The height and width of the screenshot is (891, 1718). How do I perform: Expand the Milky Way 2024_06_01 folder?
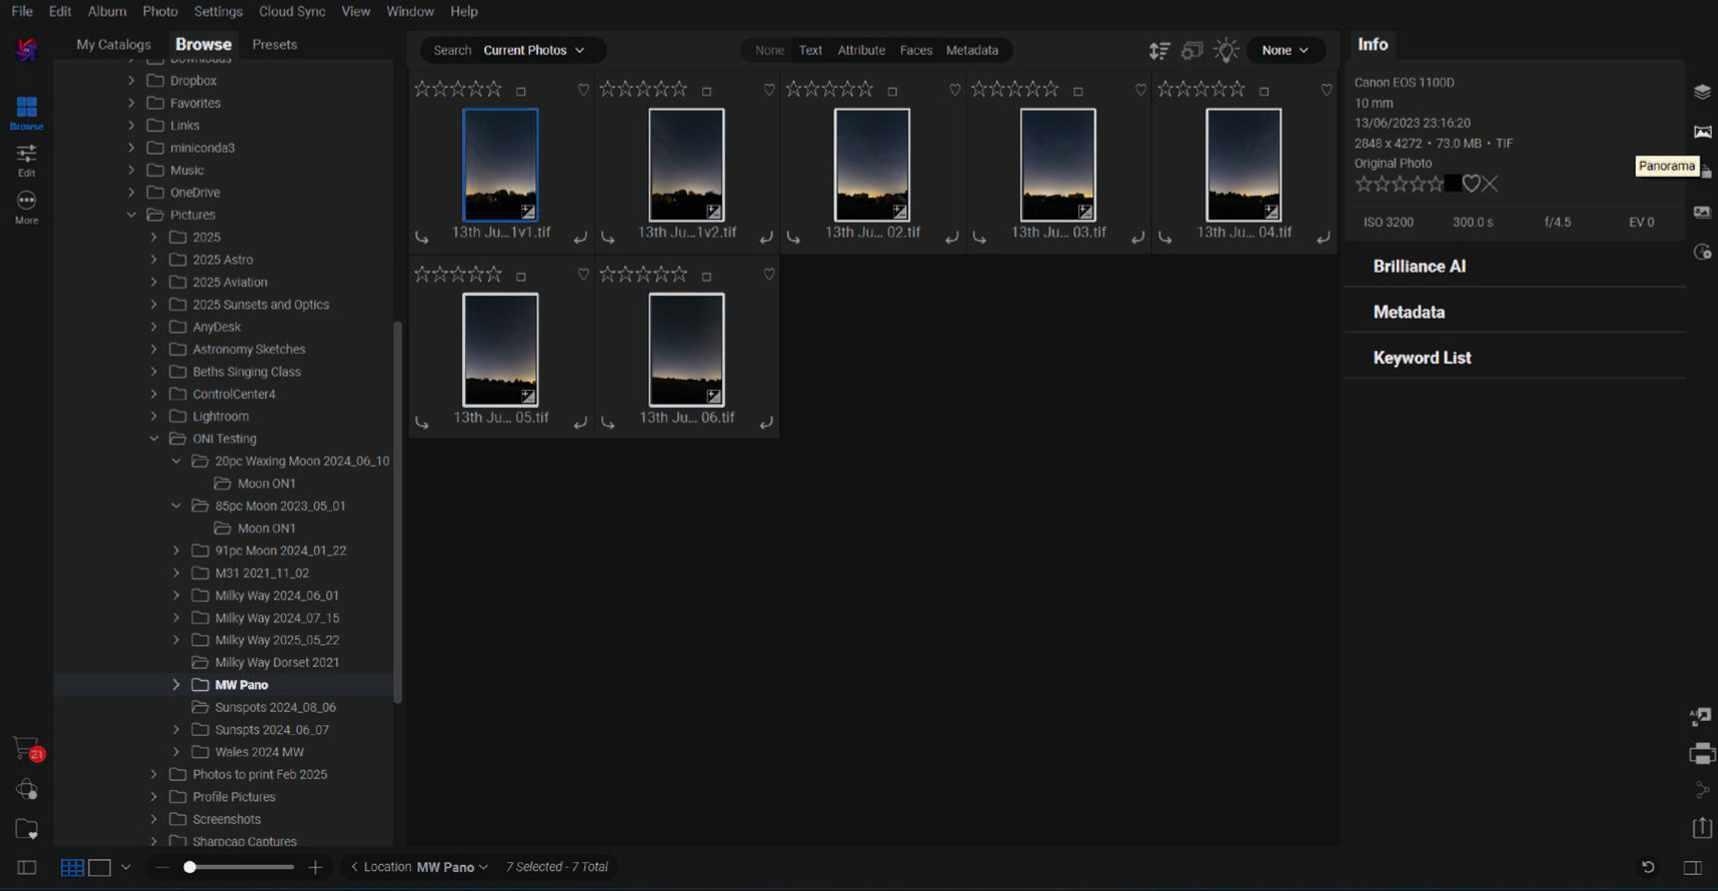176,596
